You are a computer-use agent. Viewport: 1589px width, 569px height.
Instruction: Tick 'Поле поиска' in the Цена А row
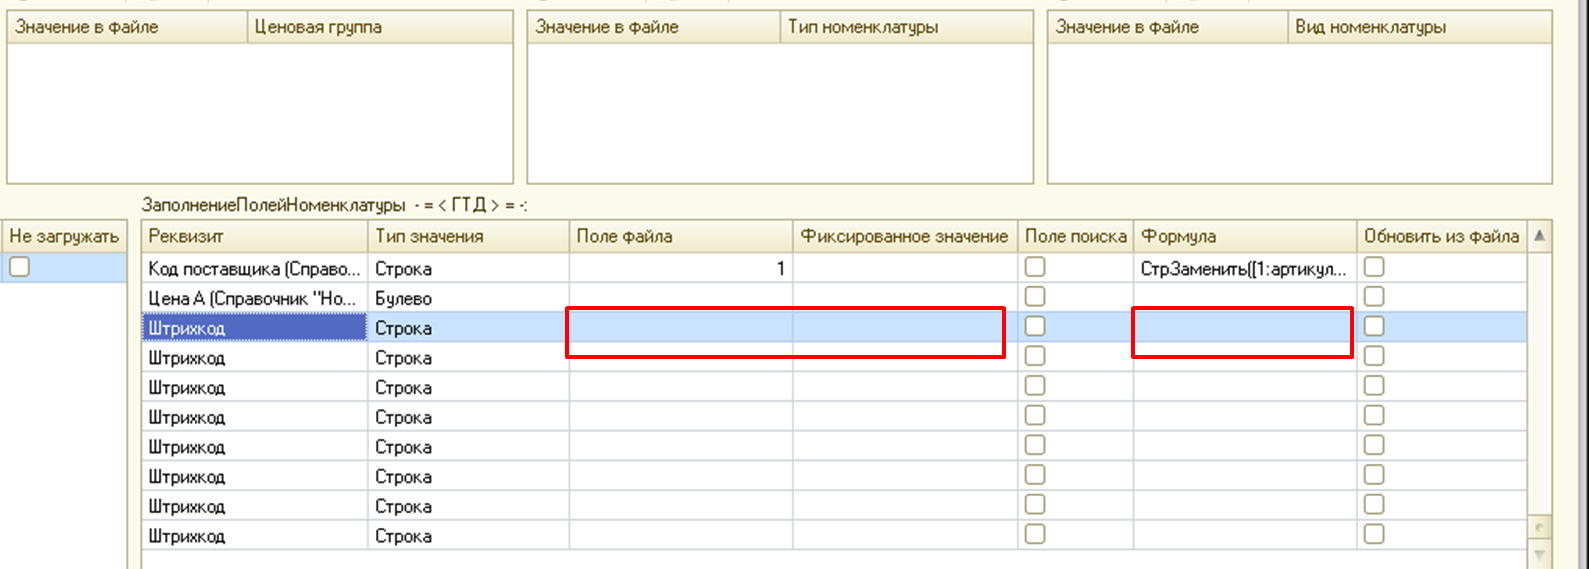tap(1035, 297)
